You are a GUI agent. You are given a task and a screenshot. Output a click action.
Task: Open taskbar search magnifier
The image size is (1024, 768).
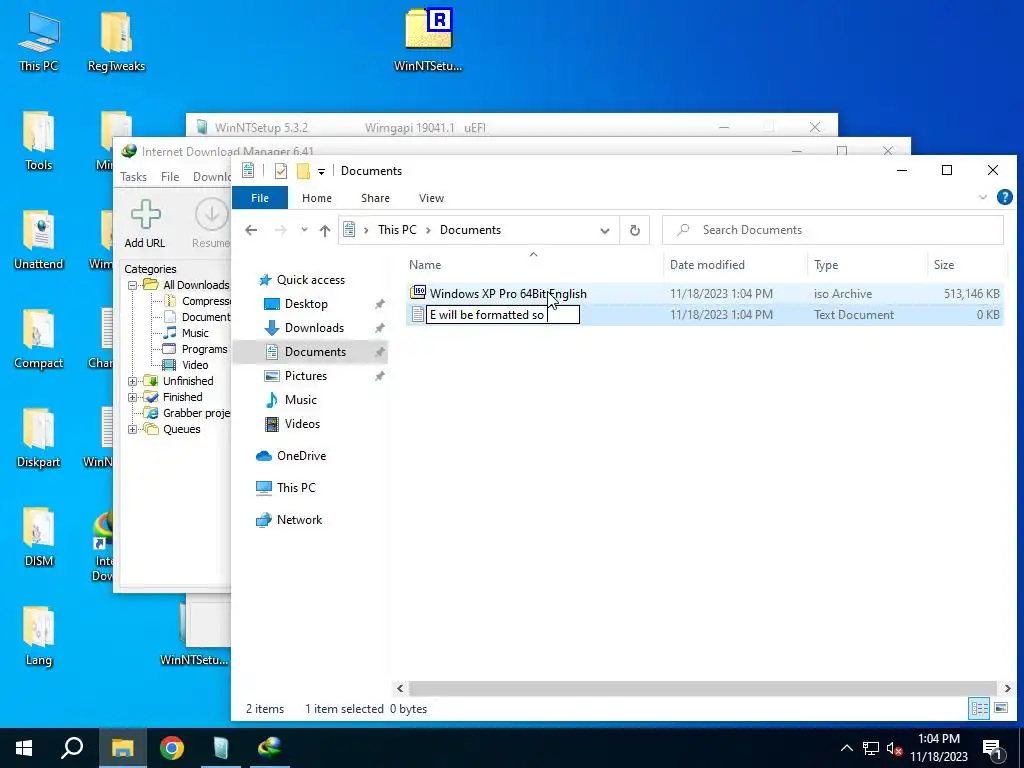72,748
